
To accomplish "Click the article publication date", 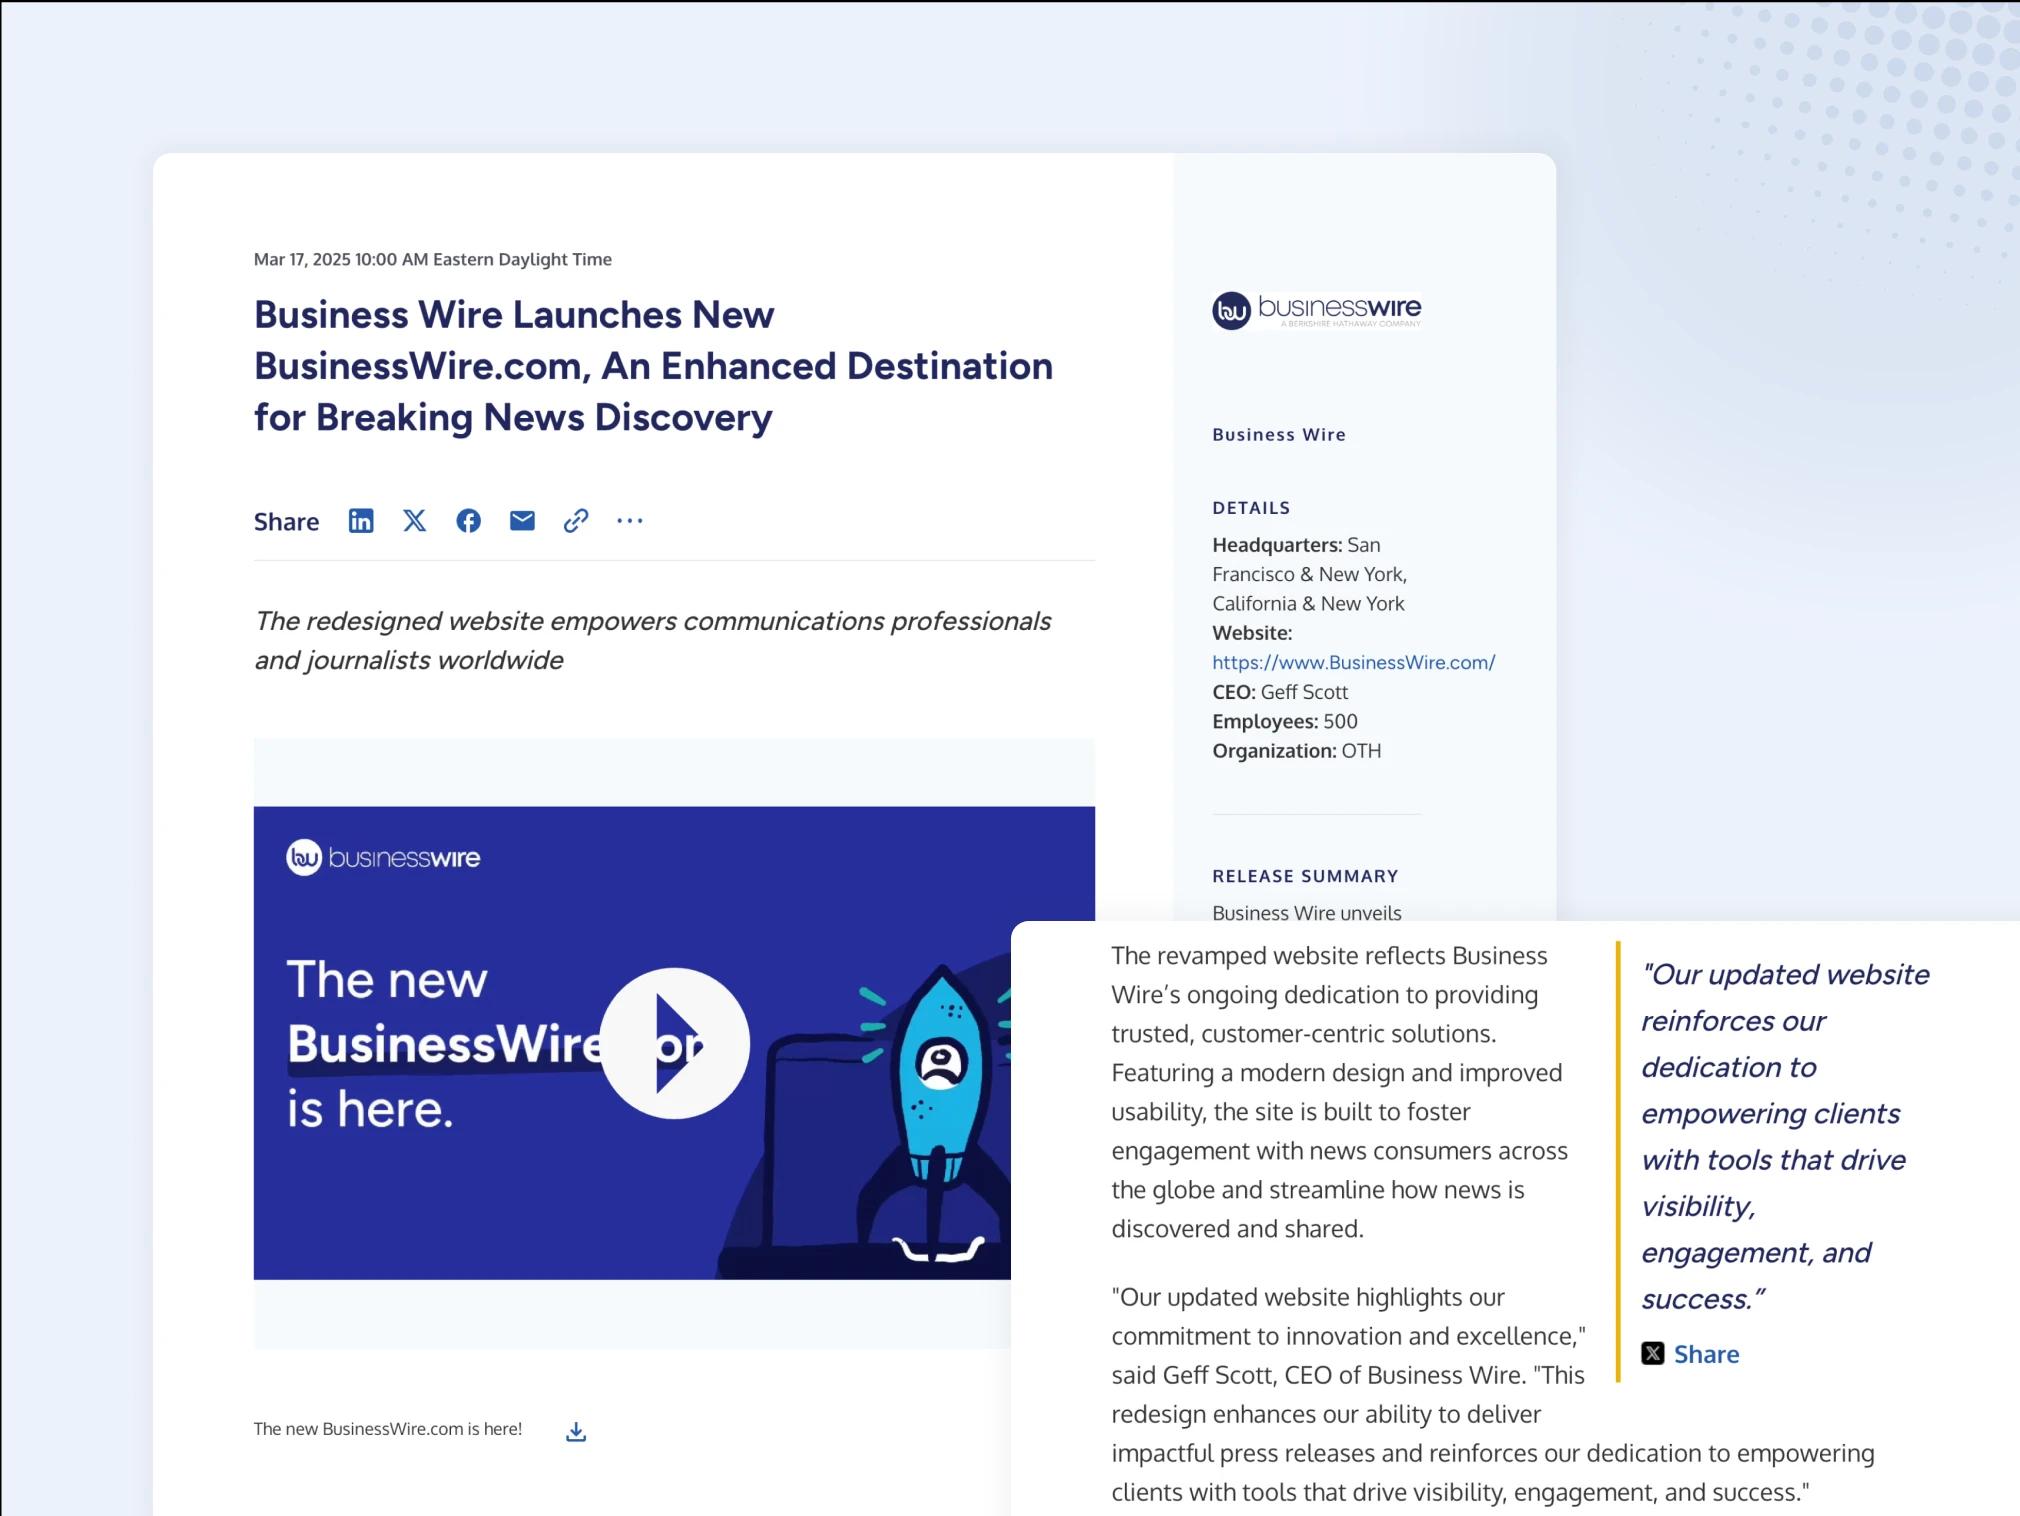I will click(432, 260).
